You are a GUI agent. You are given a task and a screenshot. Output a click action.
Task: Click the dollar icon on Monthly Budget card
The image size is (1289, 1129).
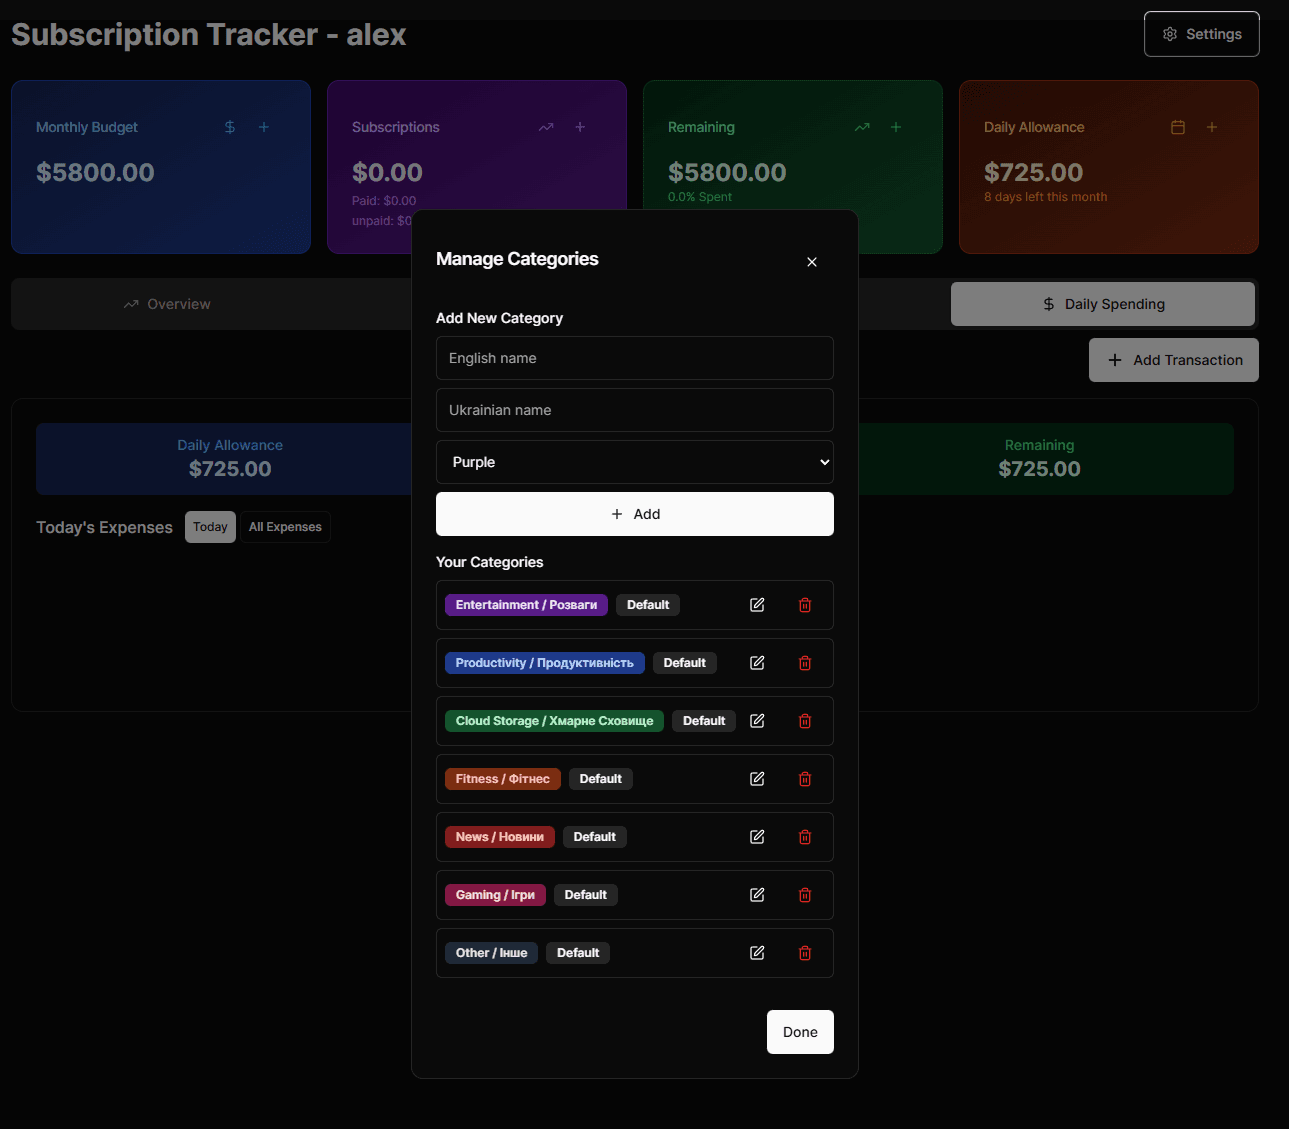pos(229,127)
